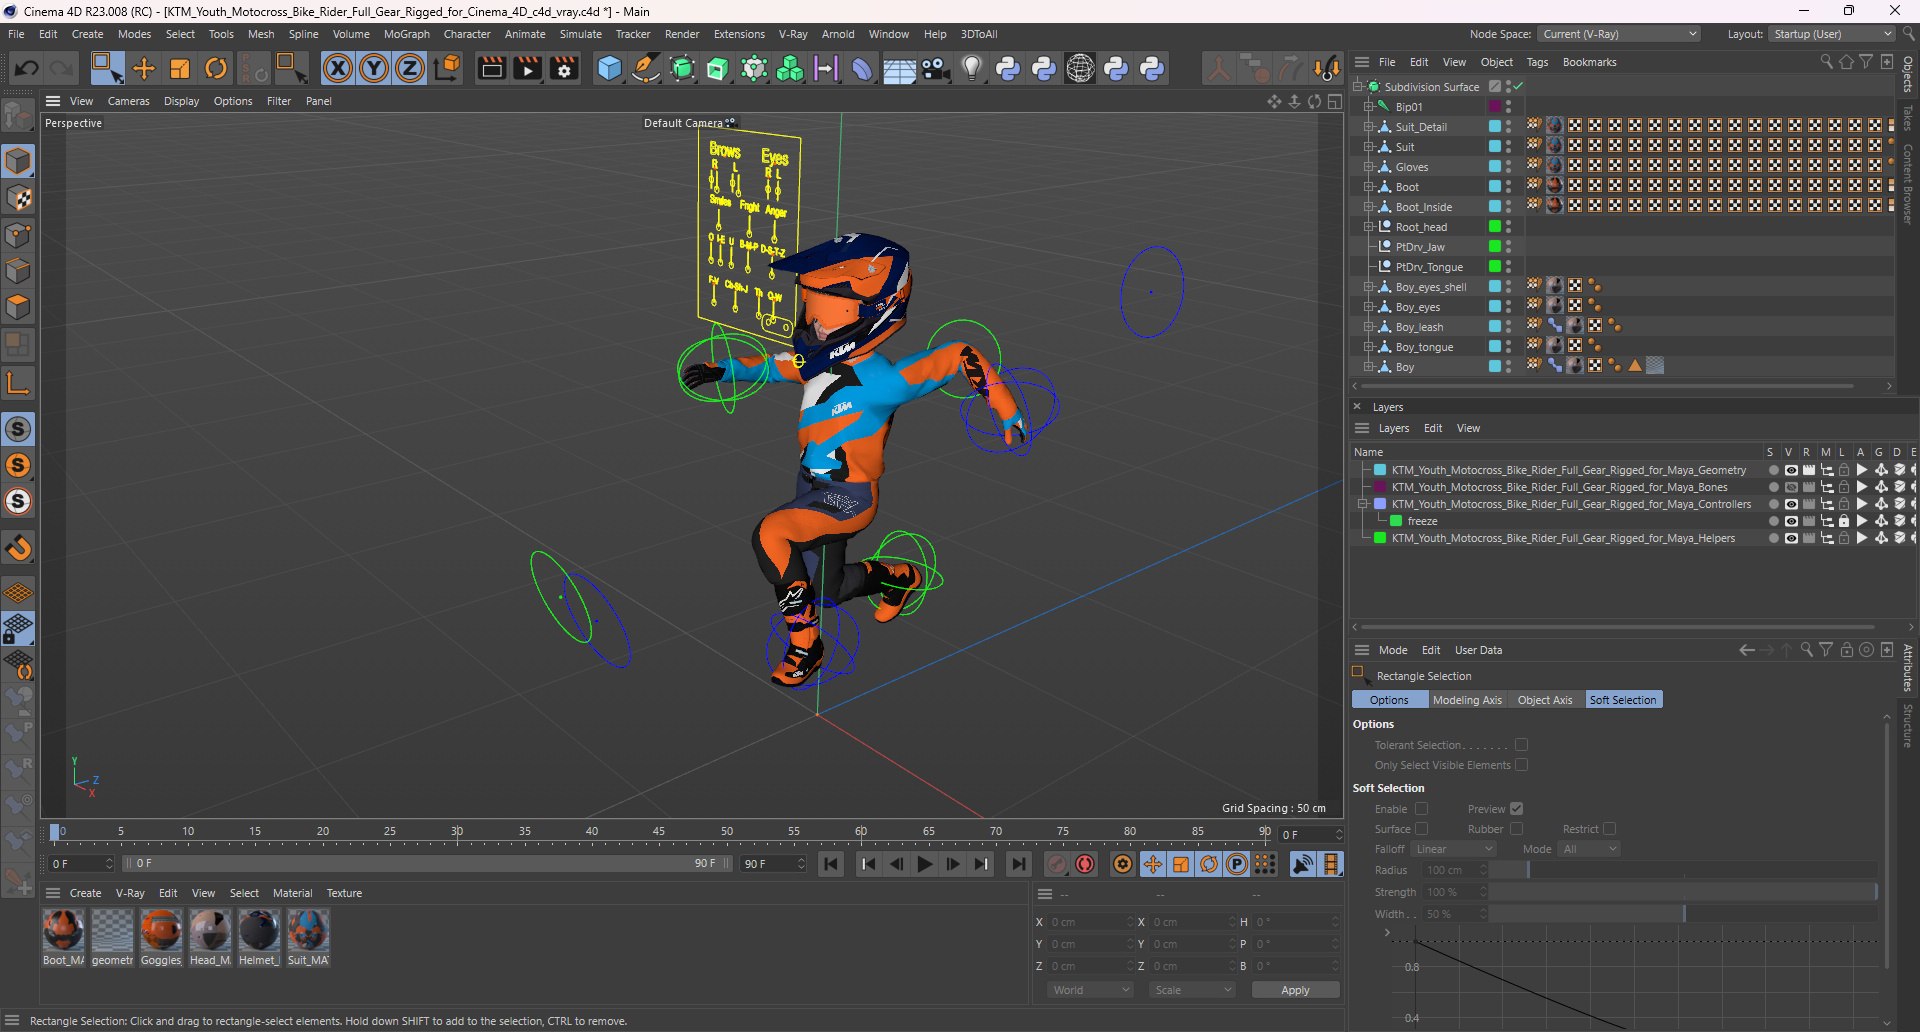Switch to Object Axis tab

(x=1545, y=700)
